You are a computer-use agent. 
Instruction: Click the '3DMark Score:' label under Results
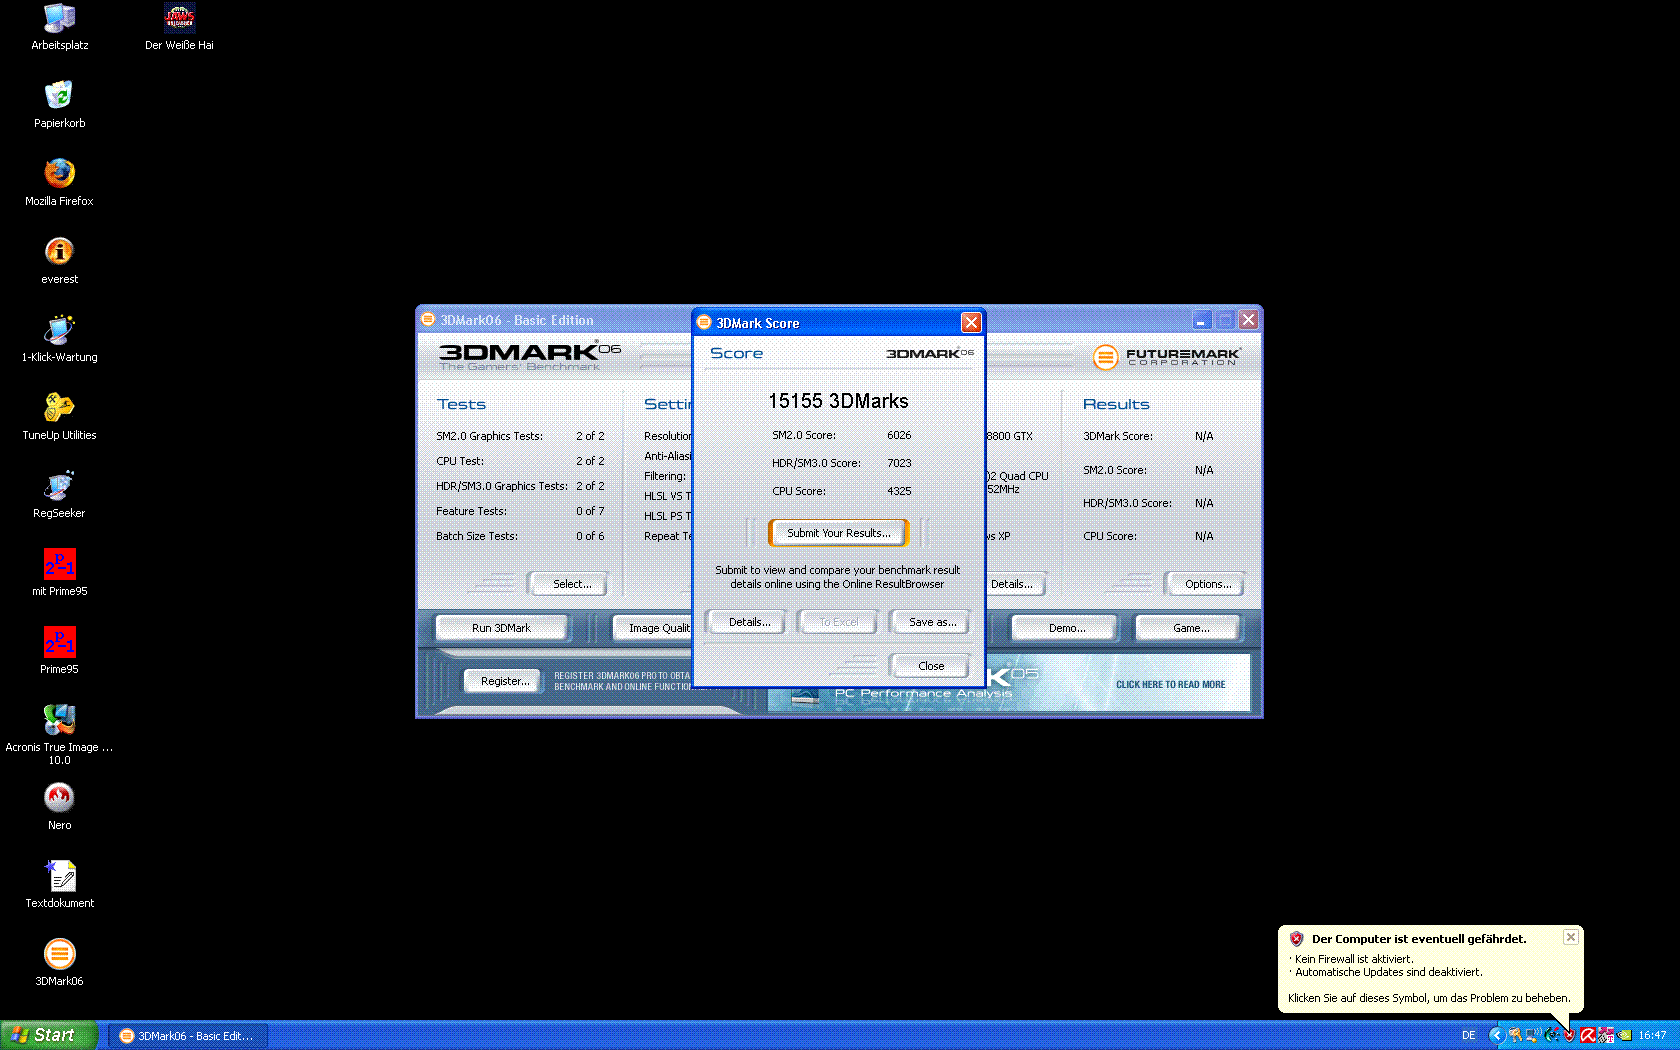click(1117, 436)
